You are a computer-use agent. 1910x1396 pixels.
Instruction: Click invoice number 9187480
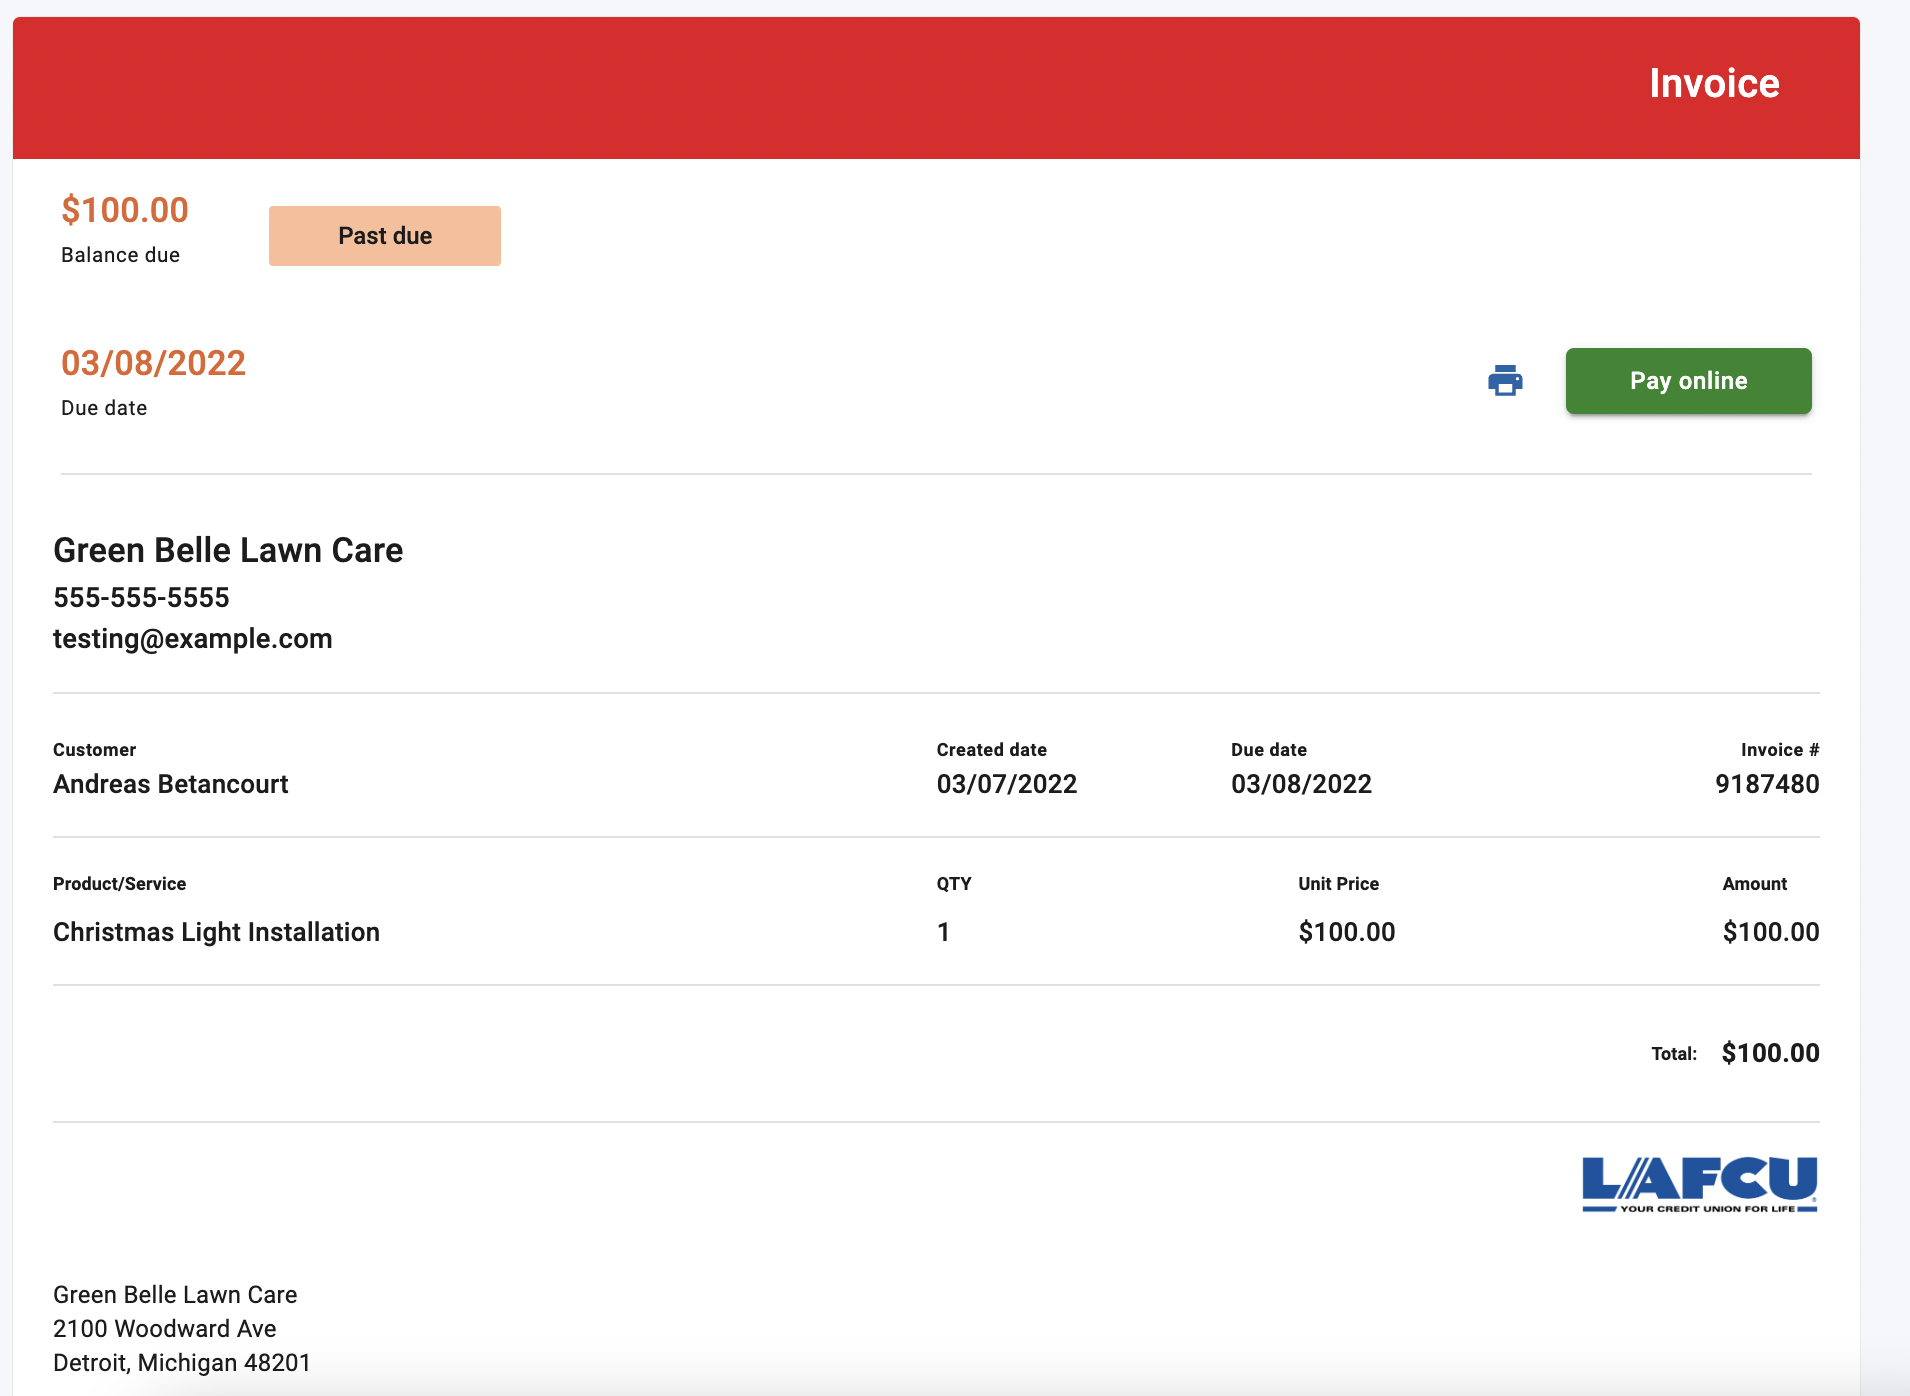[1767, 784]
